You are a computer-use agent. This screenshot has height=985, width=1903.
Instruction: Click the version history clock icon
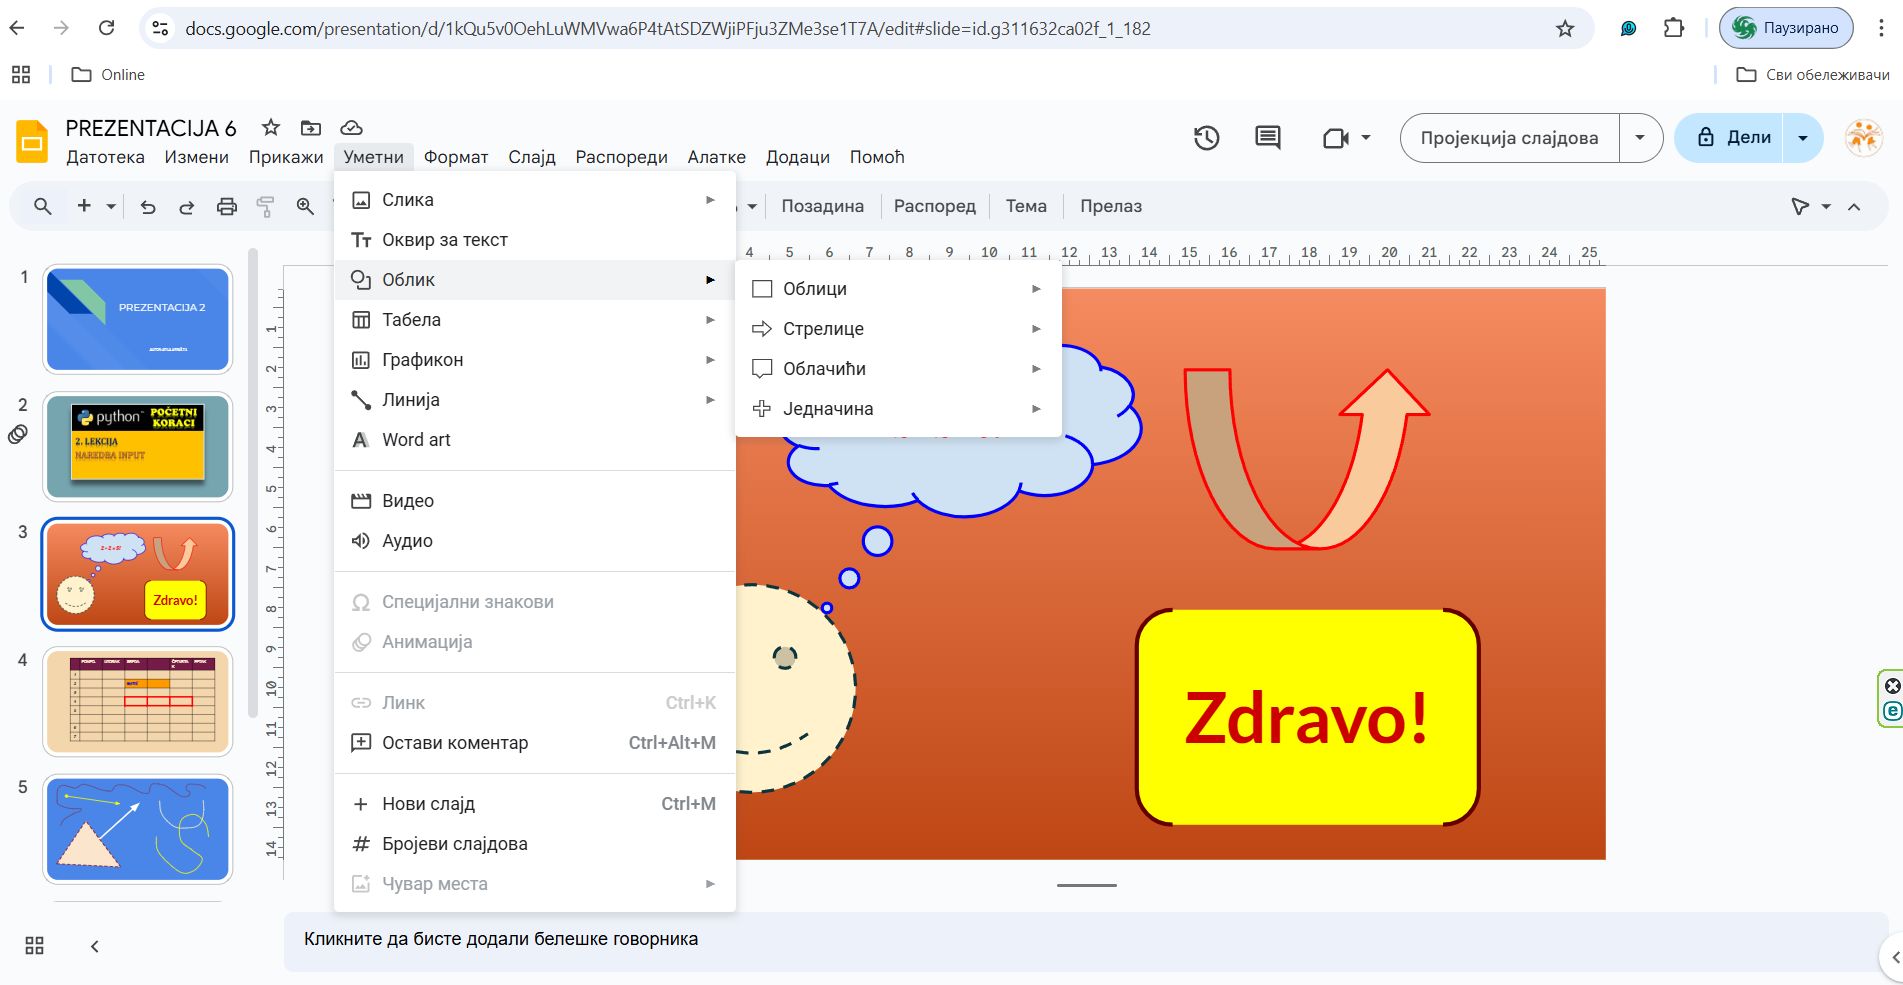pyautogui.click(x=1206, y=138)
